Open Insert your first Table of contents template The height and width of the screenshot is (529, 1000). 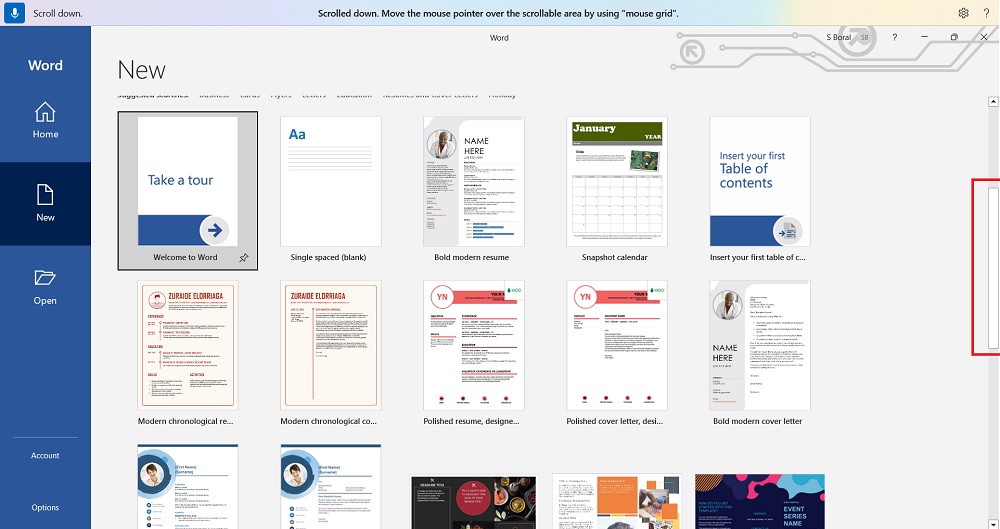760,190
